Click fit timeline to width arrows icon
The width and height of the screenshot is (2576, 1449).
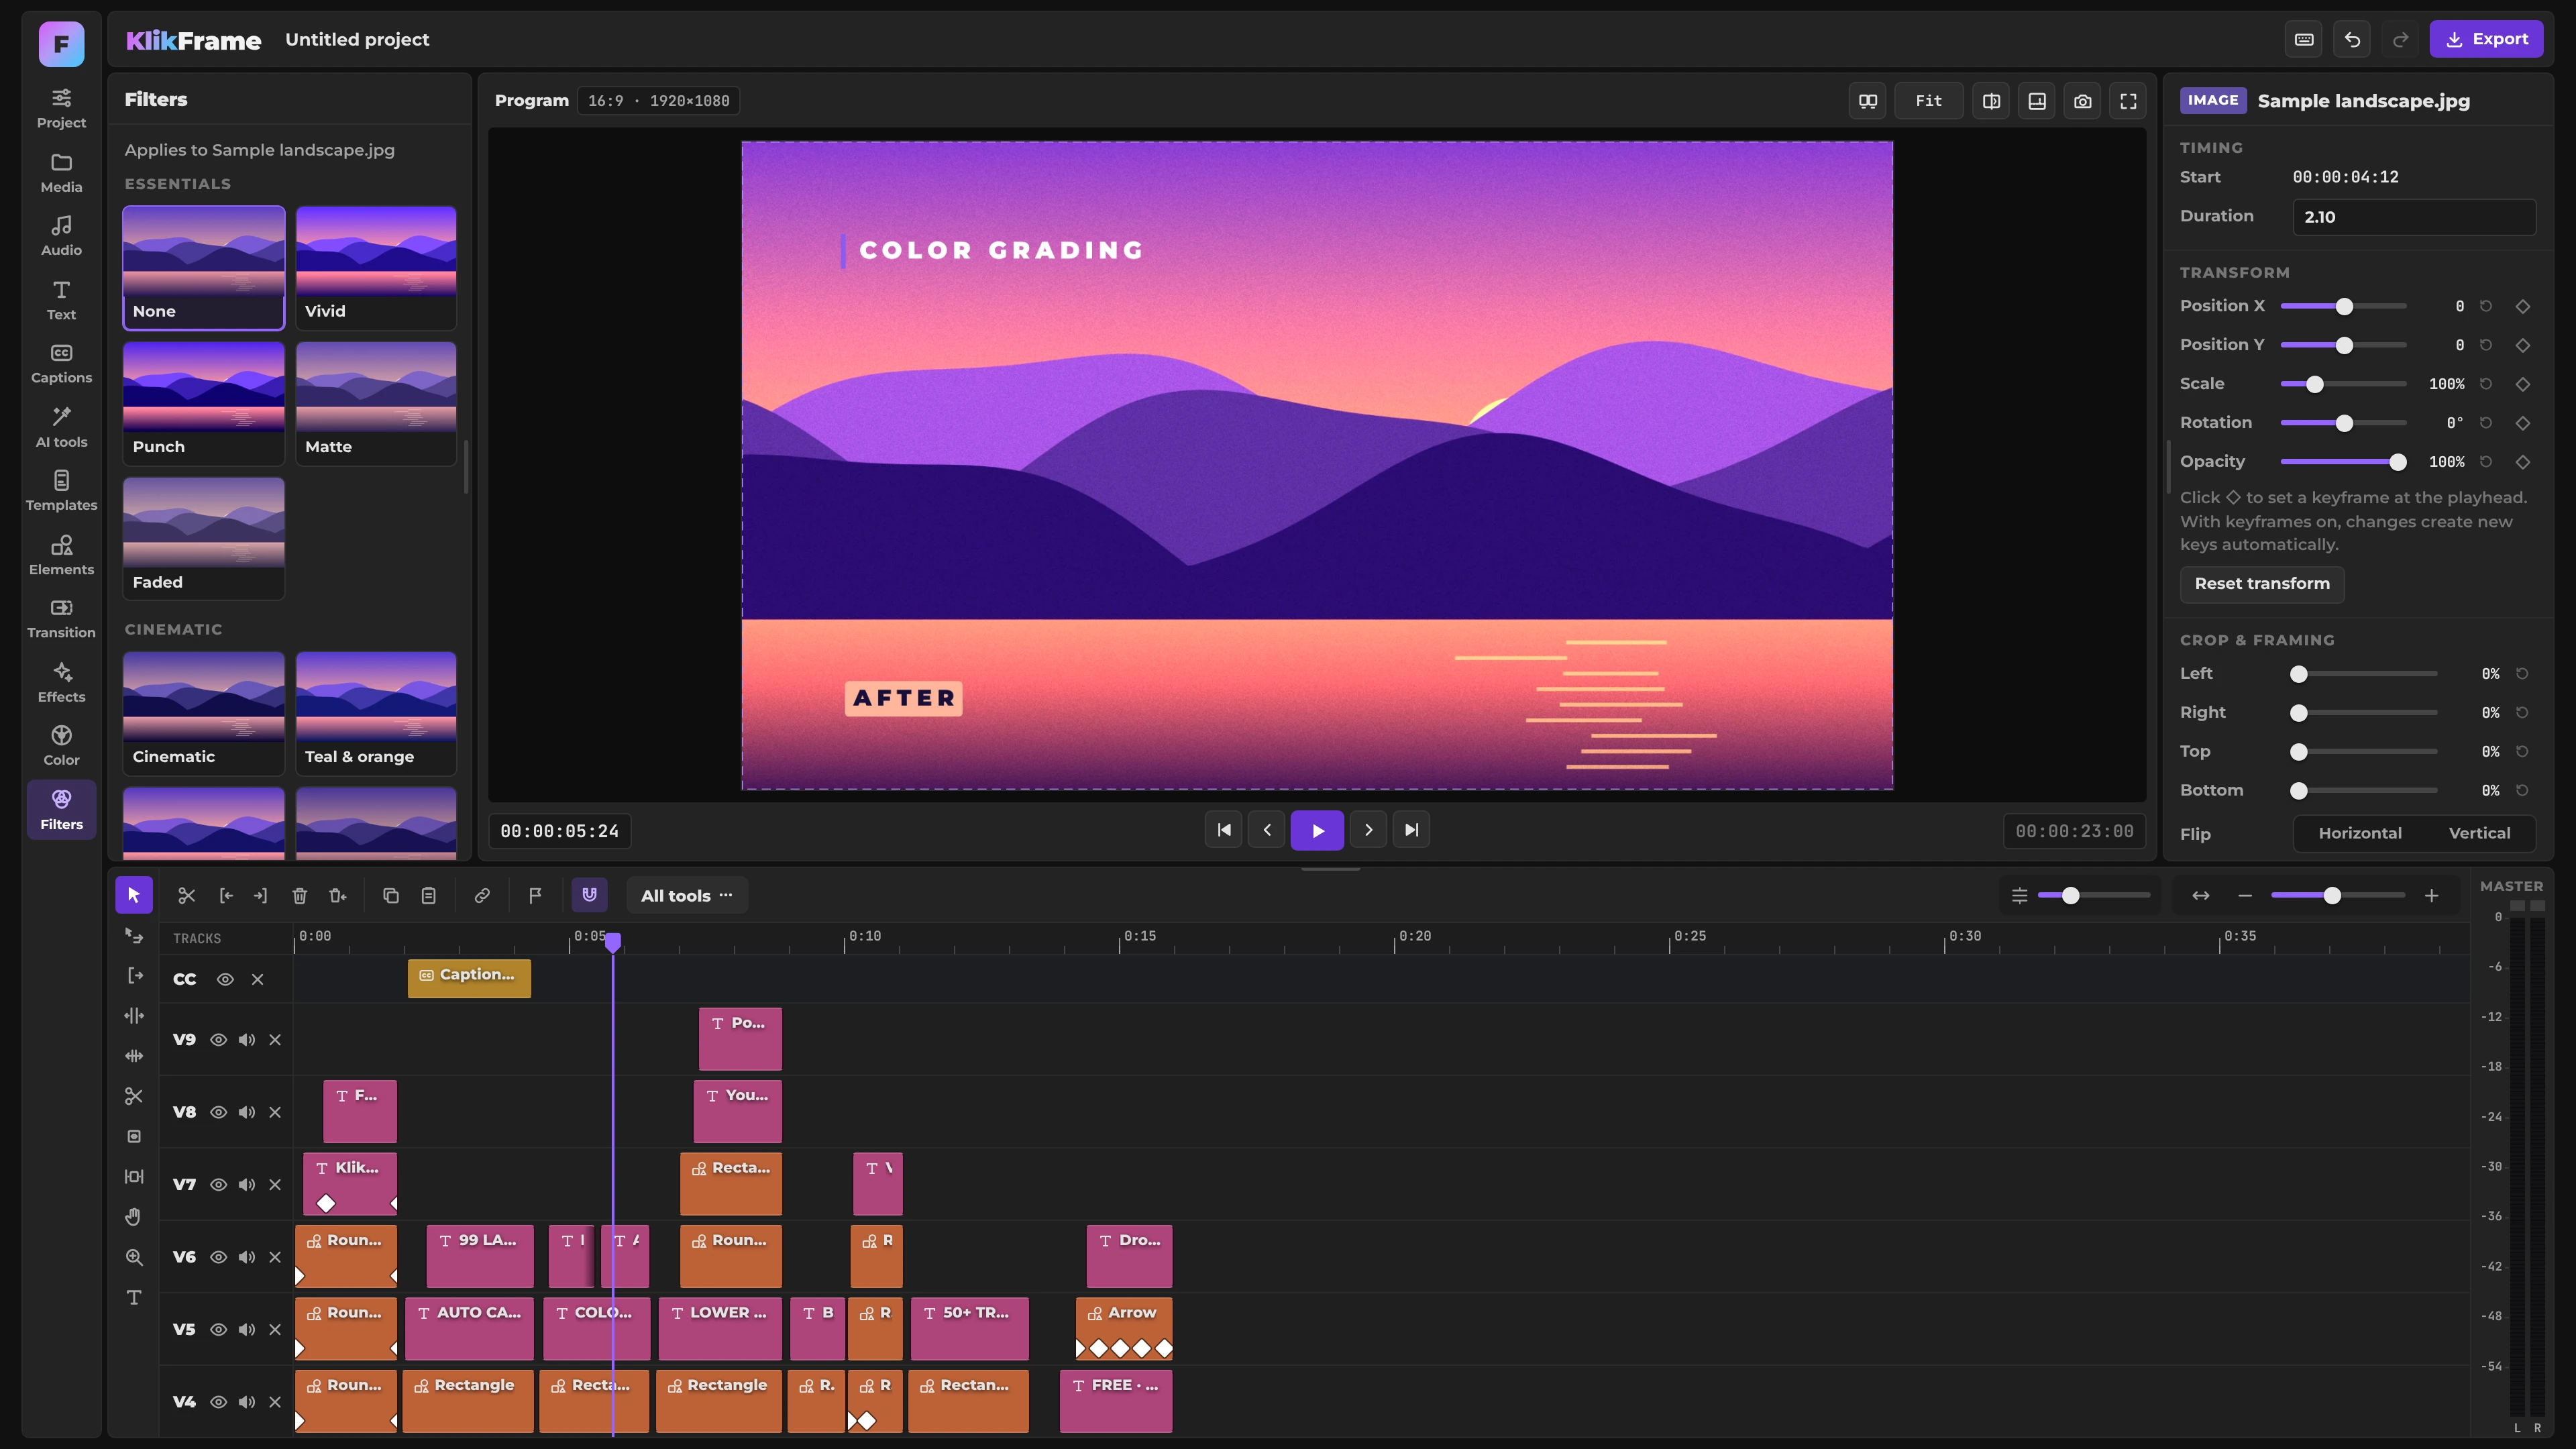pos(2201,895)
